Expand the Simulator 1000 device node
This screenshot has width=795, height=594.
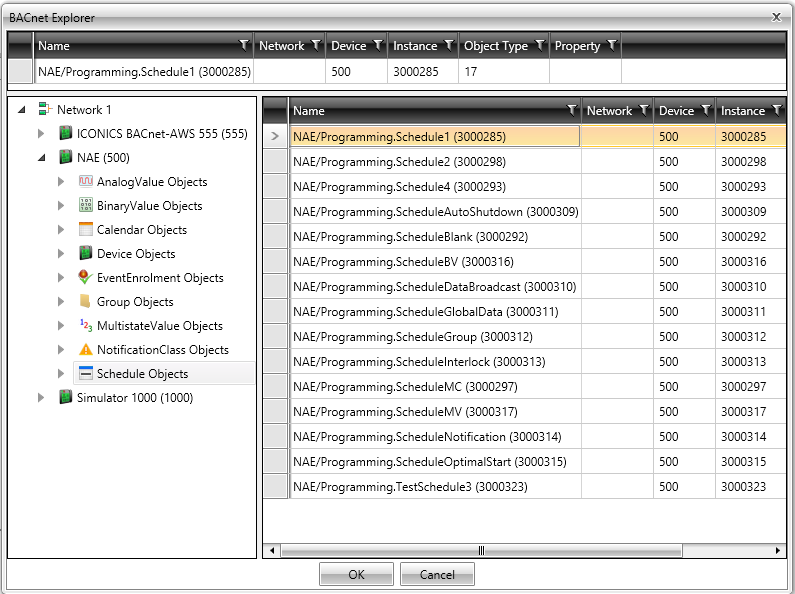pos(41,398)
